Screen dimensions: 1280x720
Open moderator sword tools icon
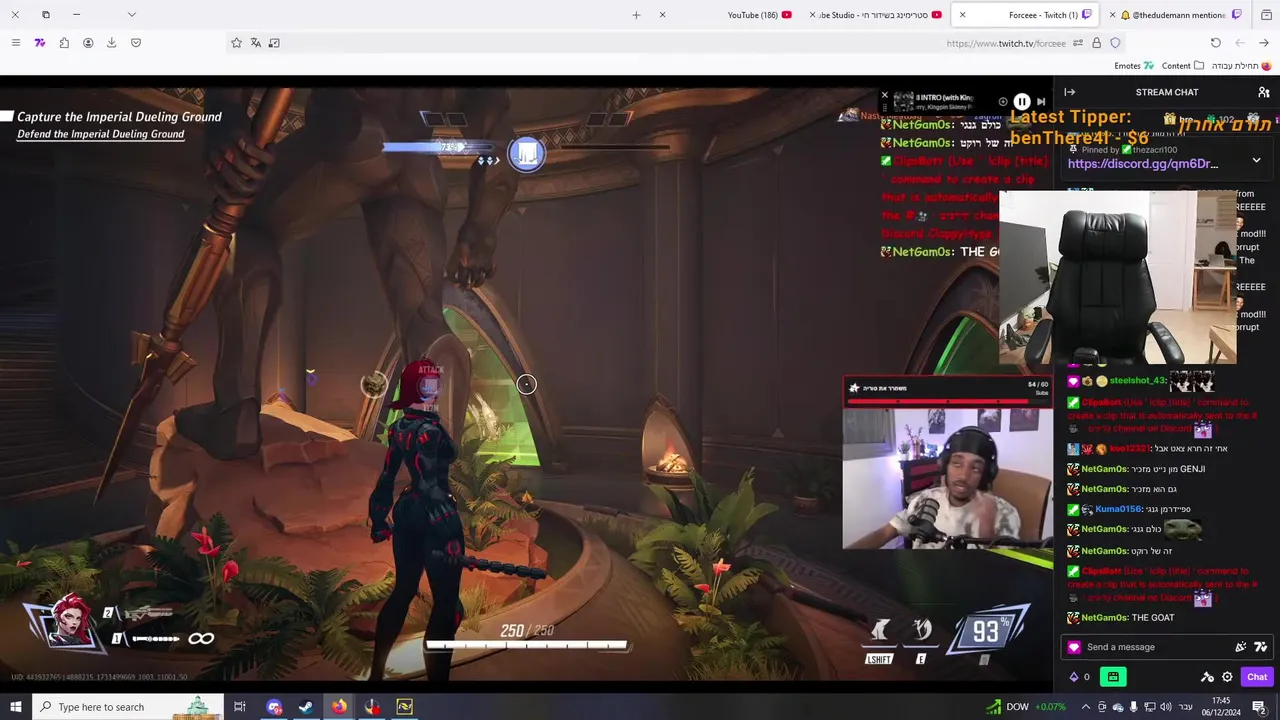point(1207,677)
